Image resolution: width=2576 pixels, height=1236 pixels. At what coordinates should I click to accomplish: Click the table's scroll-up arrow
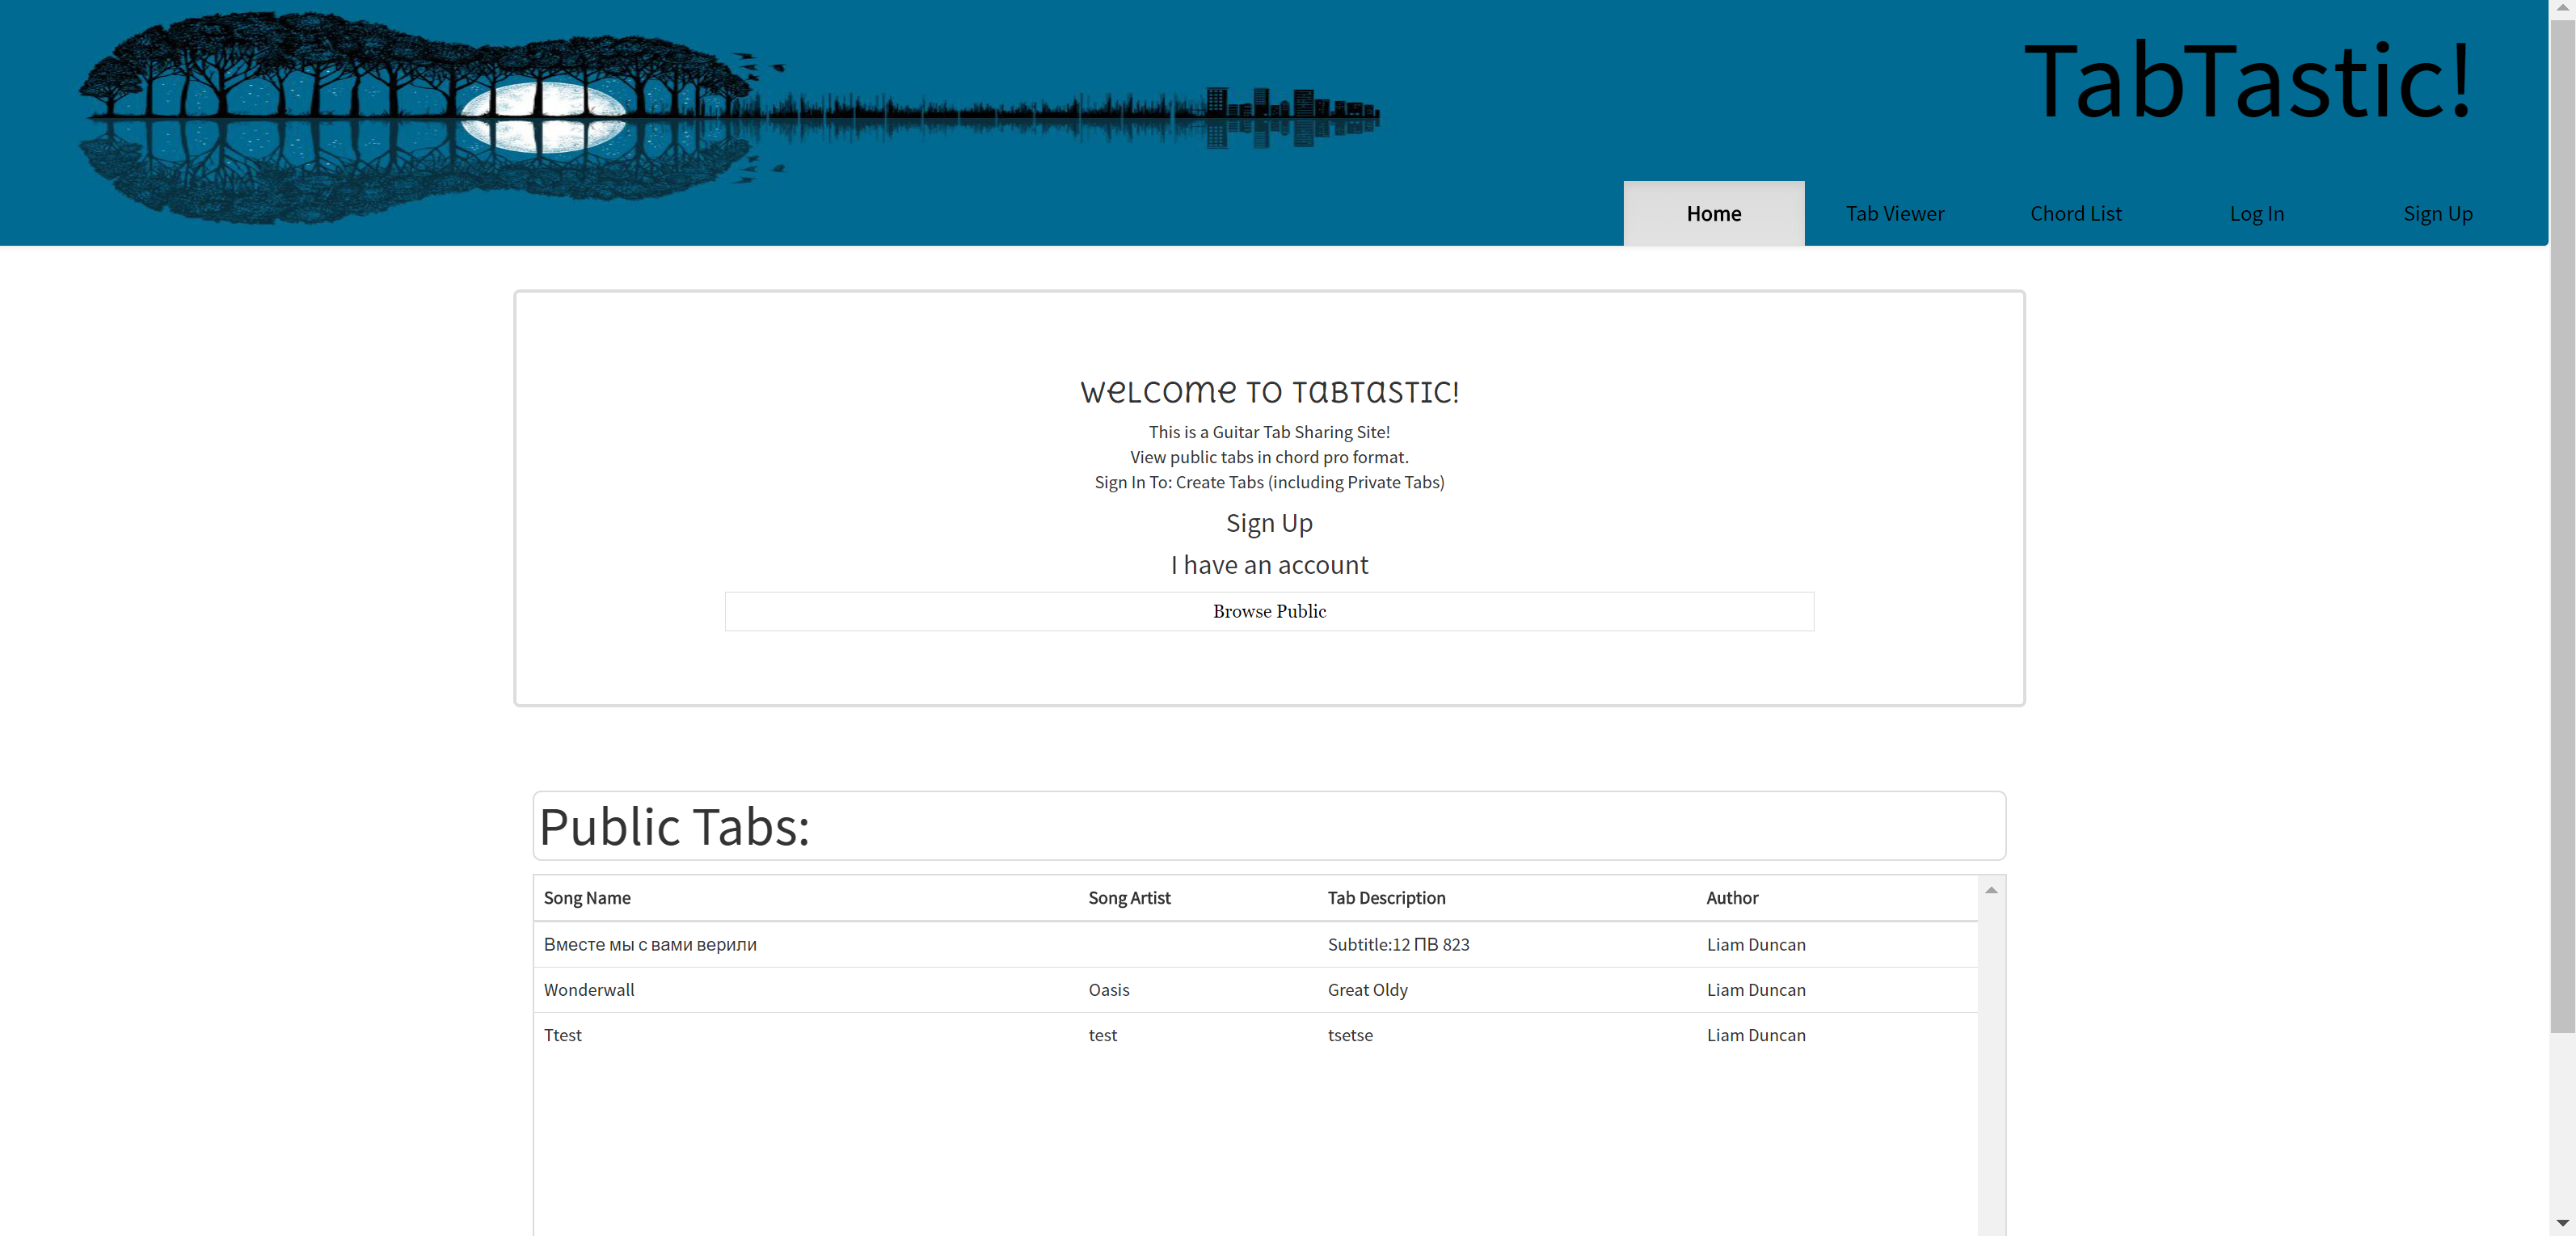(x=1991, y=890)
